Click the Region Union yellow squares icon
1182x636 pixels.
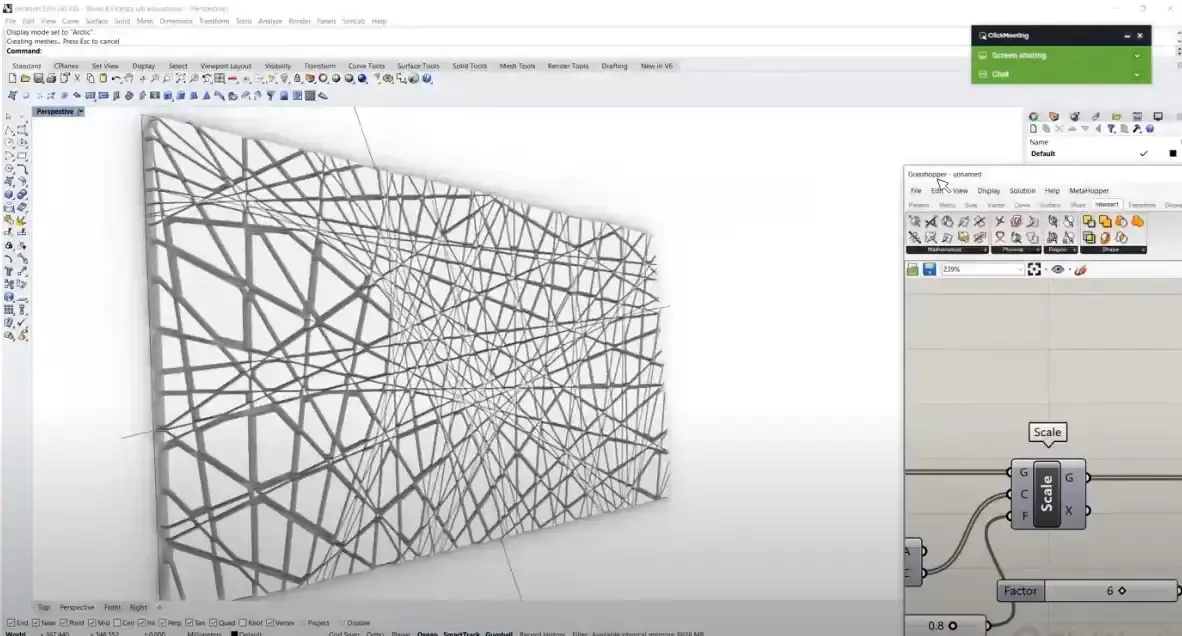pyautogui.click(x=1104, y=222)
